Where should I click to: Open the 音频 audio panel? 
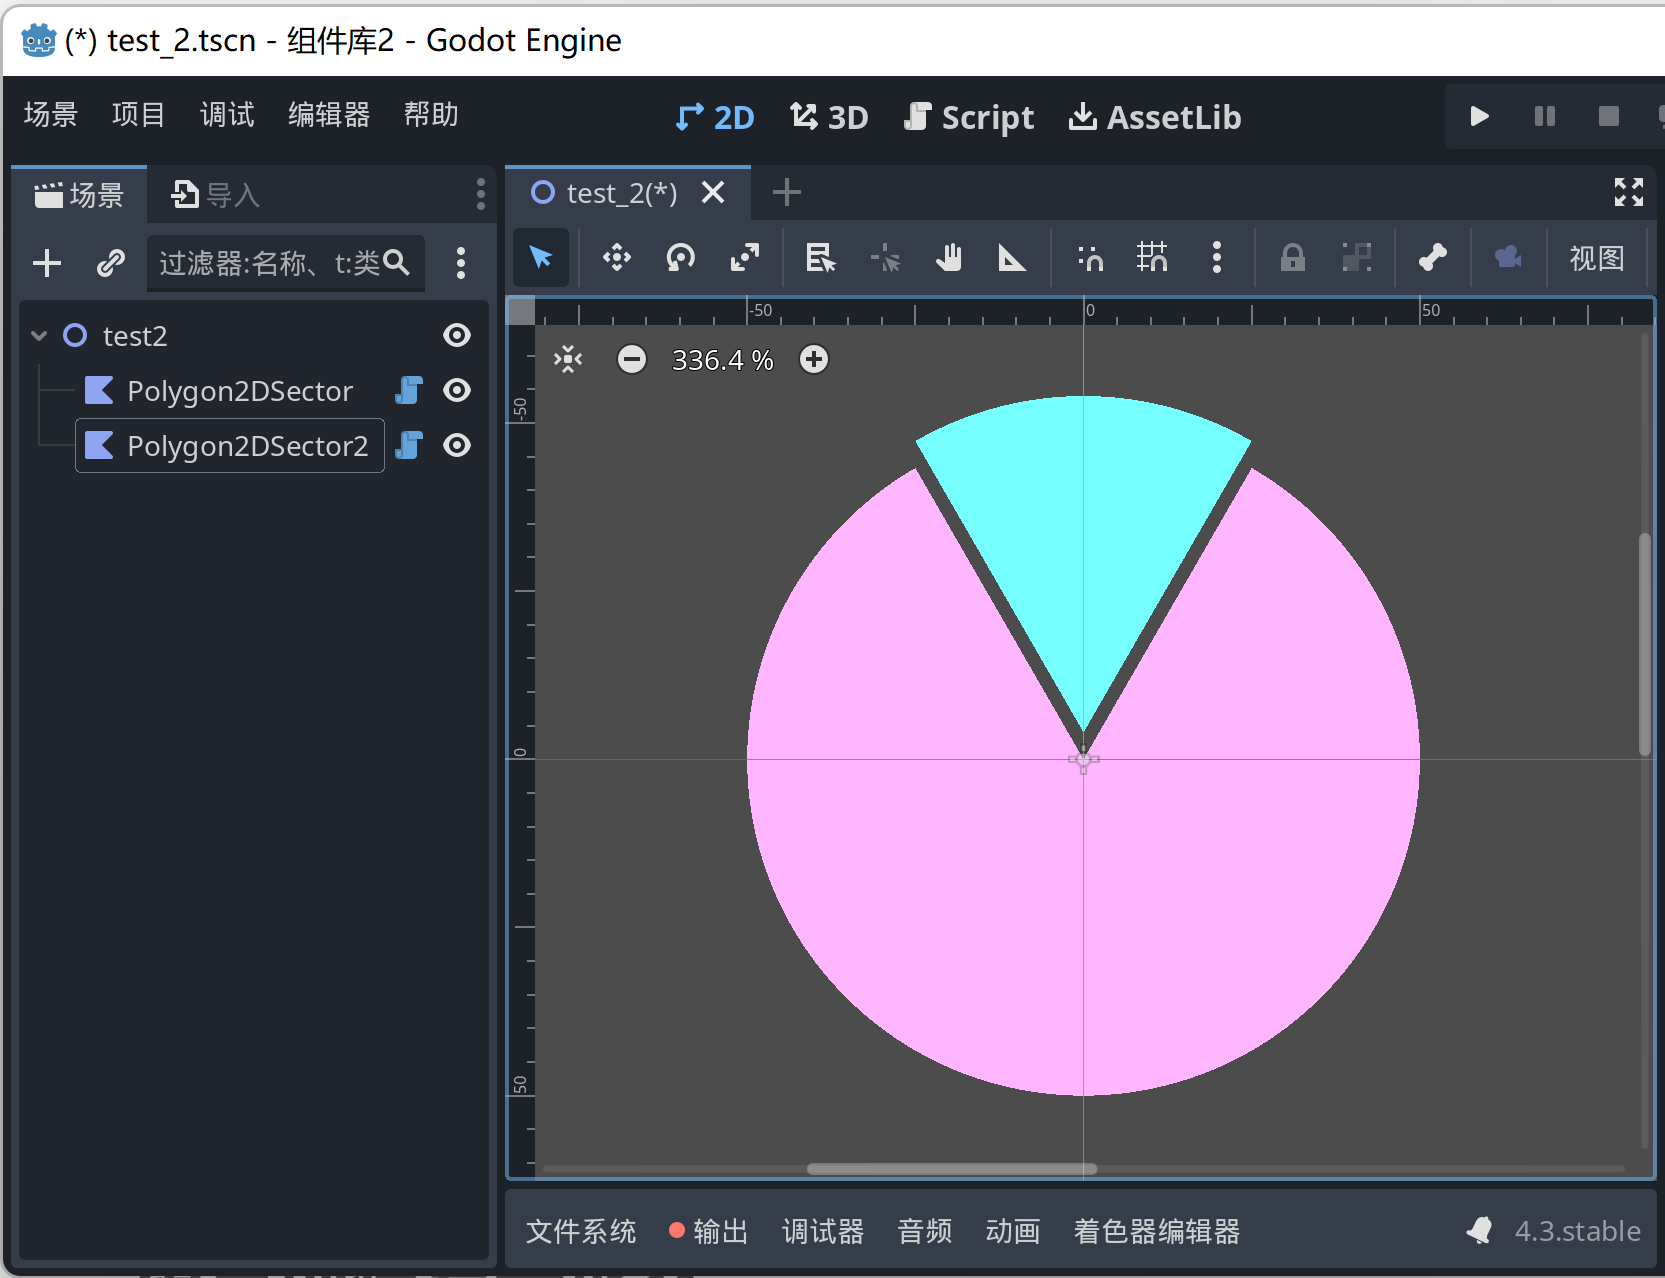pyautogui.click(x=925, y=1231)
